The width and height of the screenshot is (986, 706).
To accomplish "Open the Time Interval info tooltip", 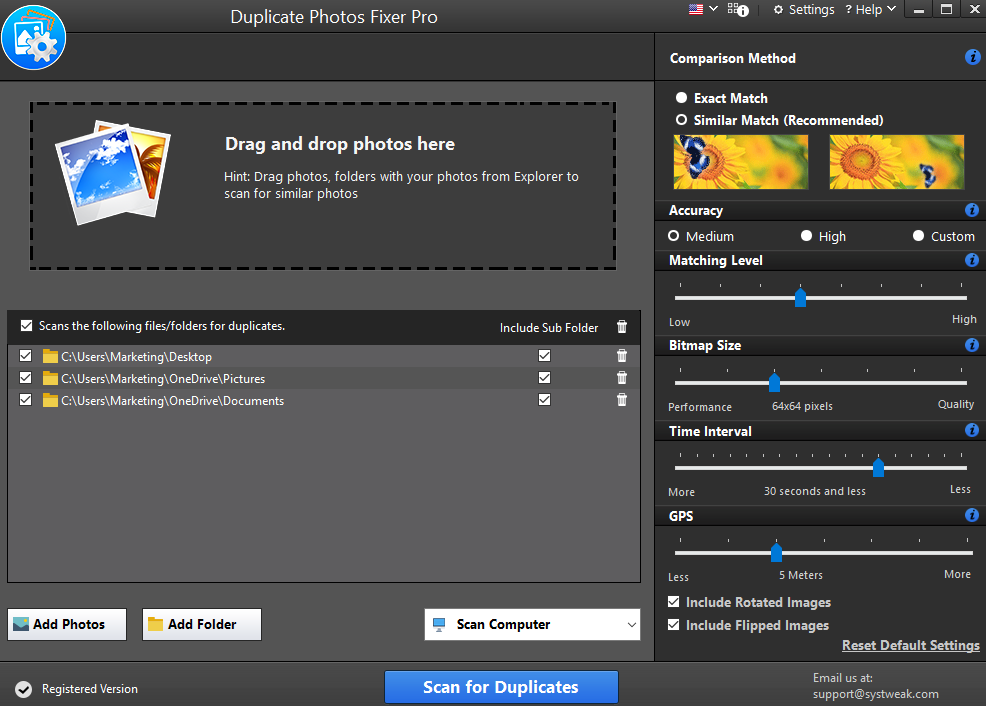I will 971,431.
